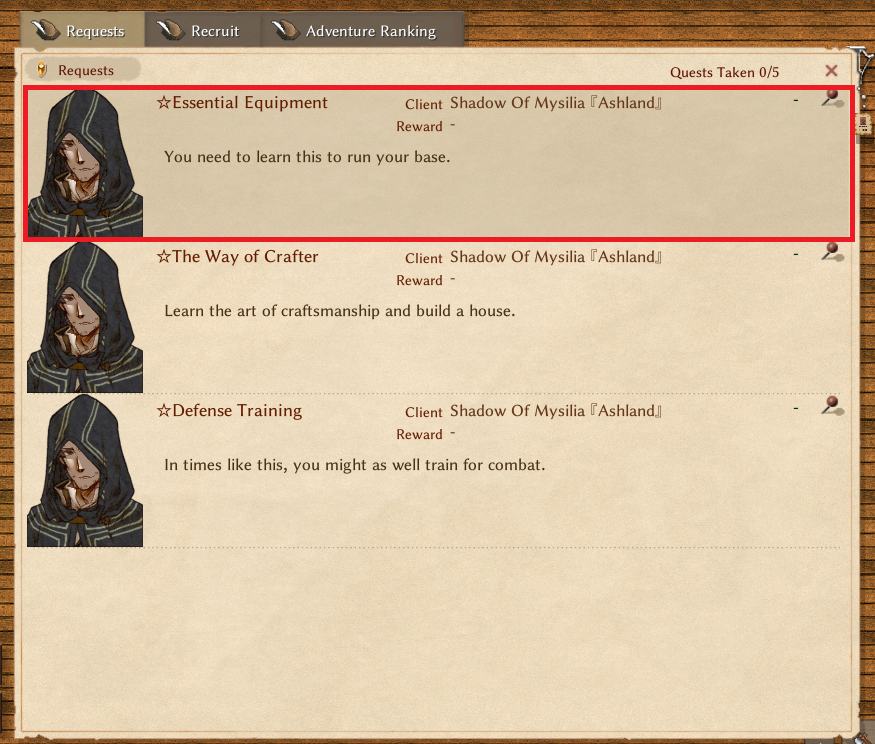Select the Essential Equipment quest title
The width and height of the screenshot is (875, 744).
coord(242,103)
